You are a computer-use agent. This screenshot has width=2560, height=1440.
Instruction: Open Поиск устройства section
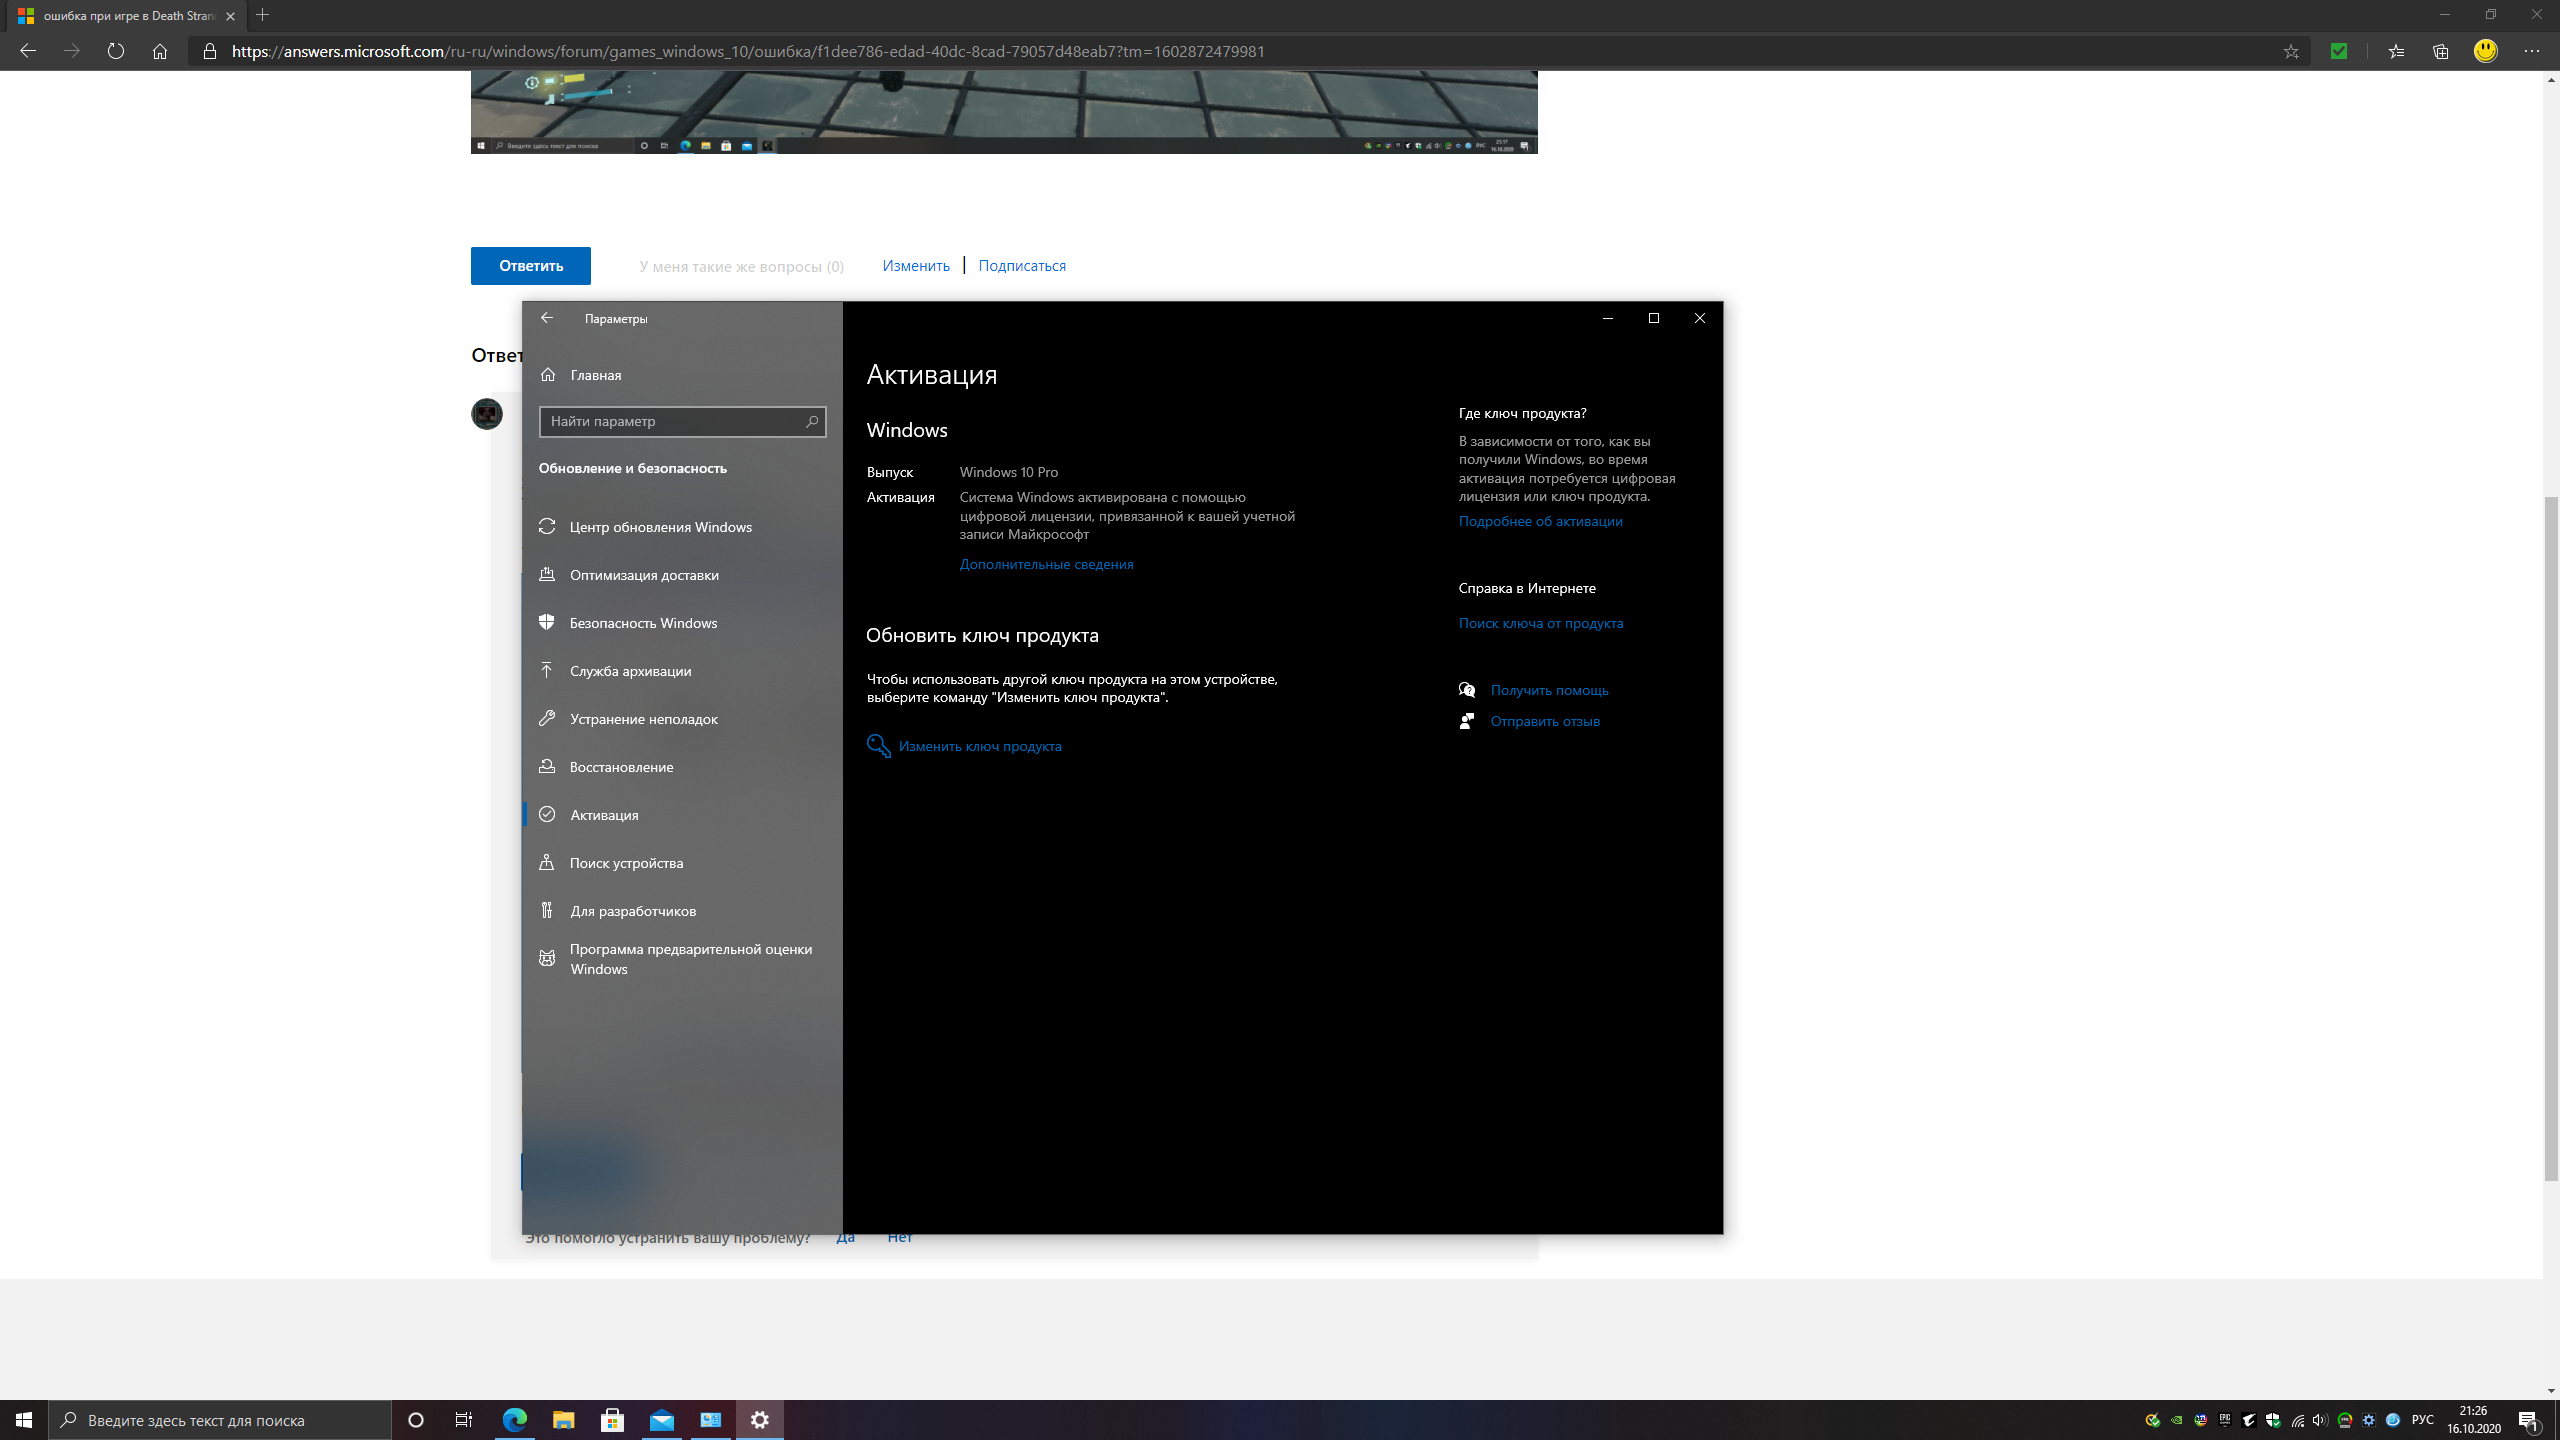tap(682, 863)
